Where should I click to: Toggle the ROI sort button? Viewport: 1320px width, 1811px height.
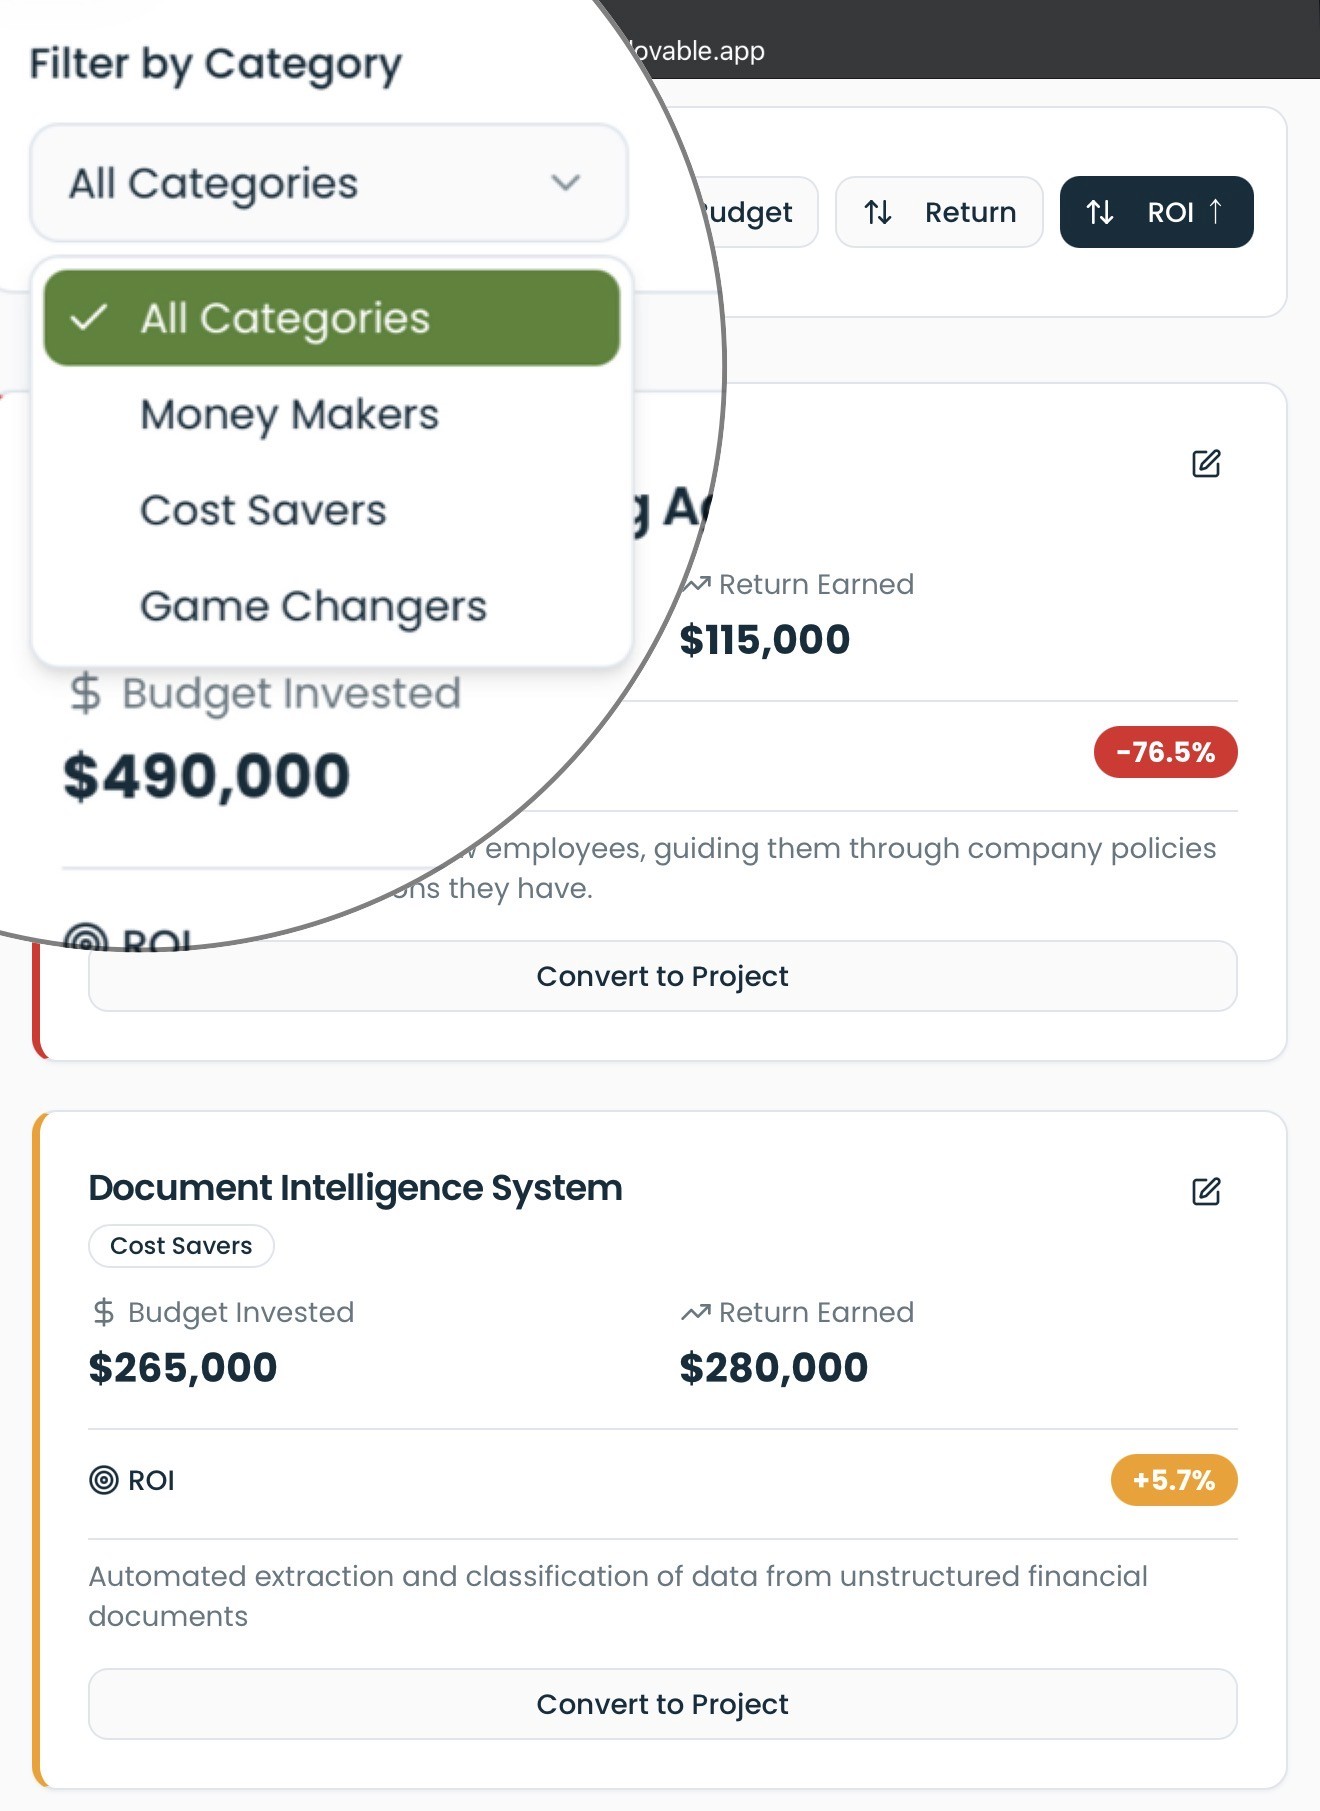point(1156,212)
